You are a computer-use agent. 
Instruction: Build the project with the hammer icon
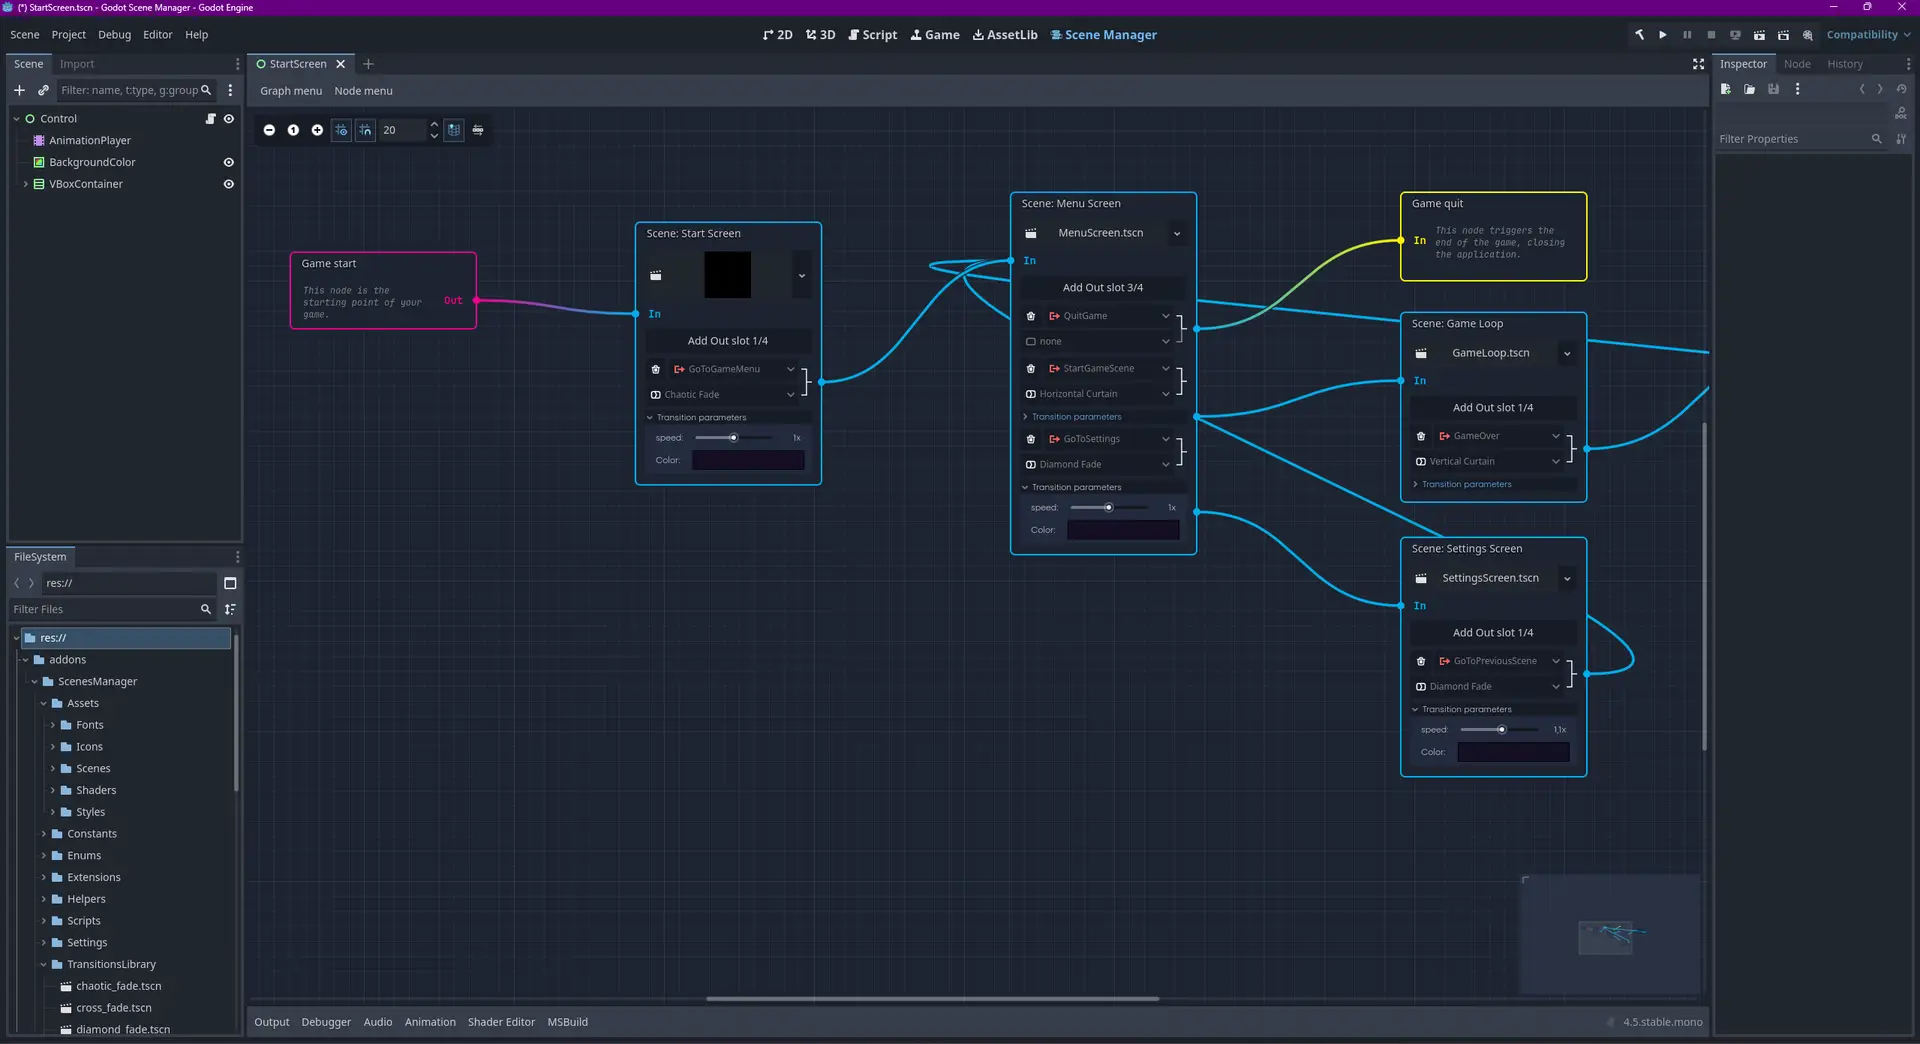(x=1639, y=34)
